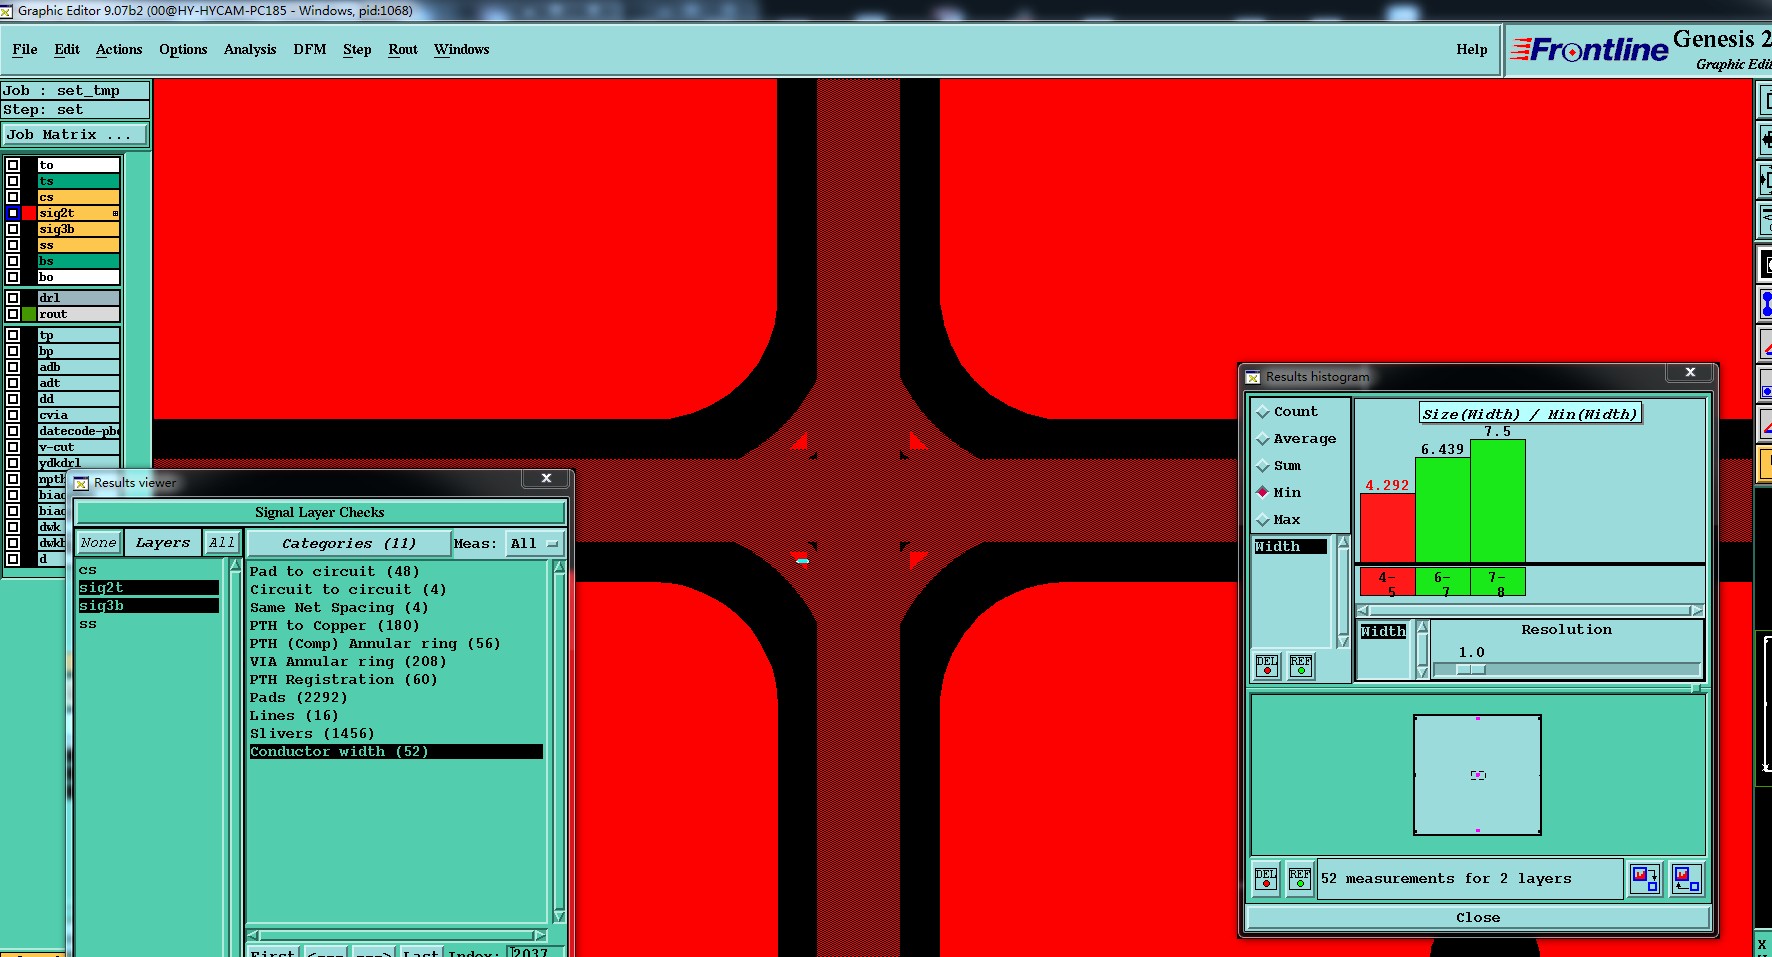Image resolution: width=1772 pixels, height=957 pixels.
Task: Click Resolution list down arrow stepper
Action: point(1423,672)
